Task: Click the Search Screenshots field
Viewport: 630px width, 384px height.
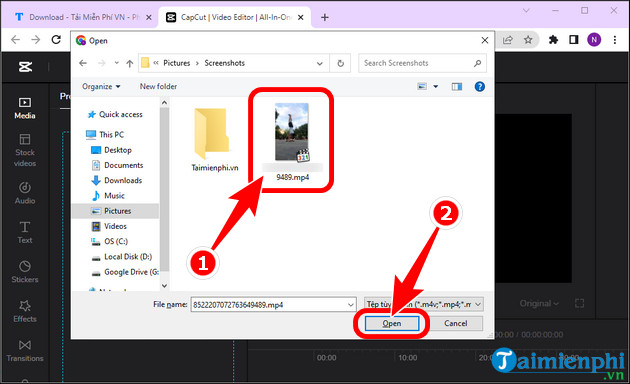Action: [422, 63]
